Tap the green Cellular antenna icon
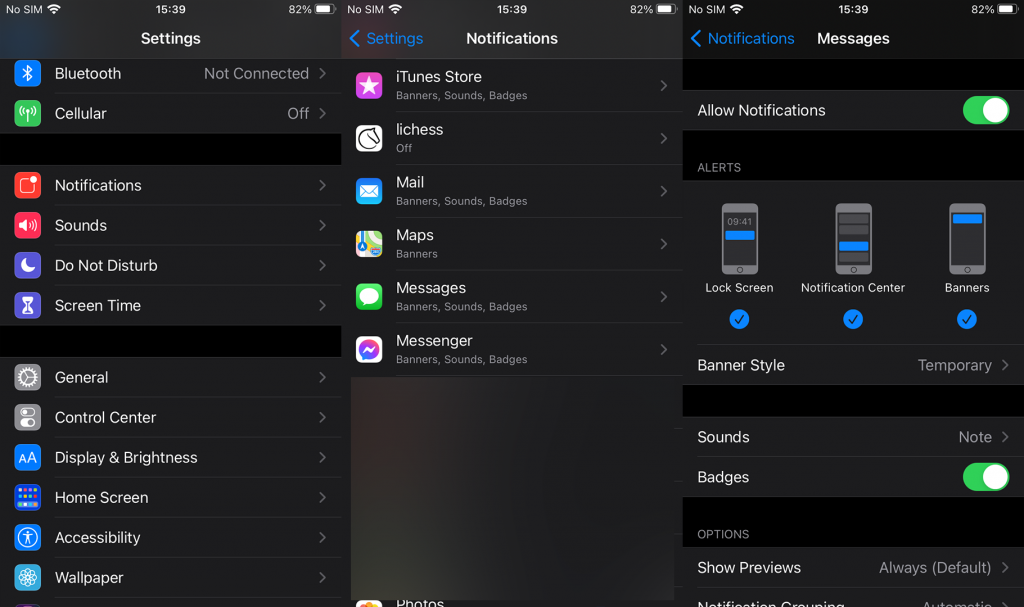Image resolution: width=1024 pixels, height=607 pixels. [x=27, y=113]
